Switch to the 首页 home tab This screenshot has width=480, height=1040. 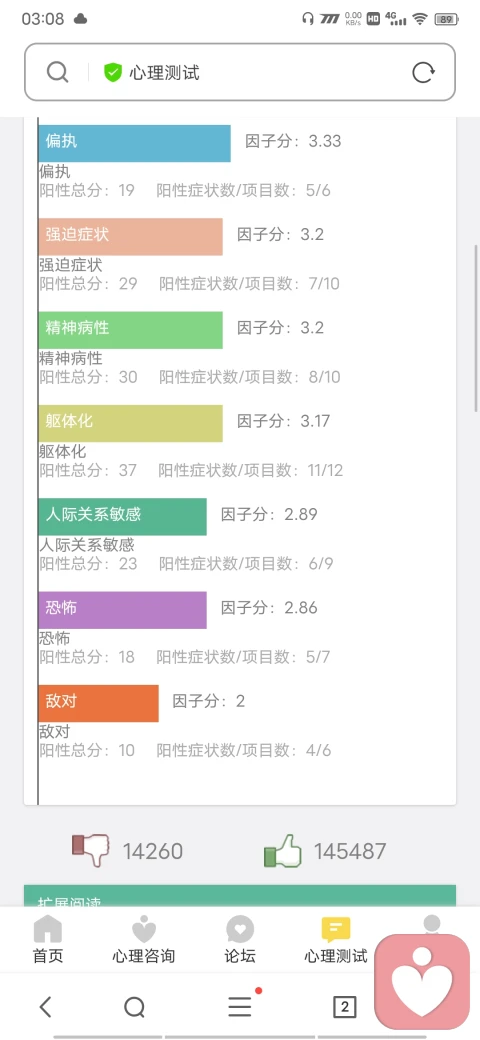[x=48, y=939]
